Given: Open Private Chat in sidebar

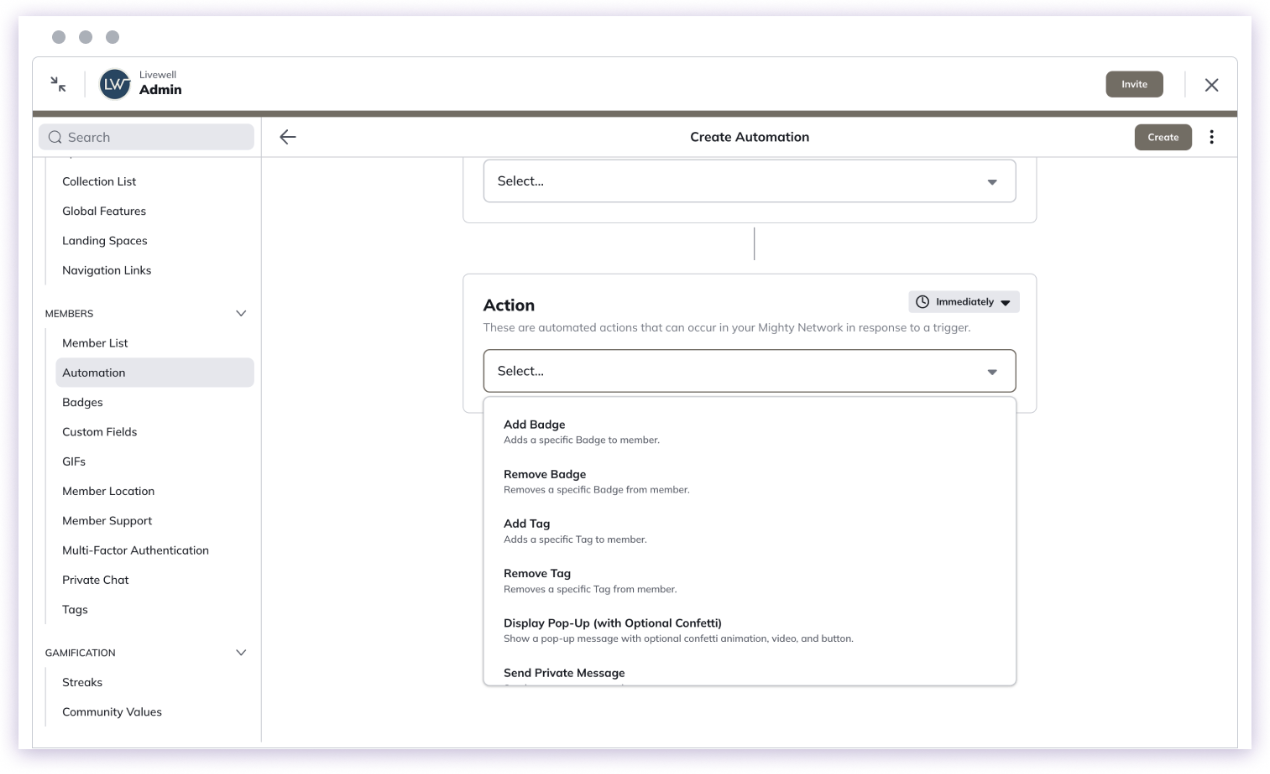Looking at the screenshot, I should 95,580.
